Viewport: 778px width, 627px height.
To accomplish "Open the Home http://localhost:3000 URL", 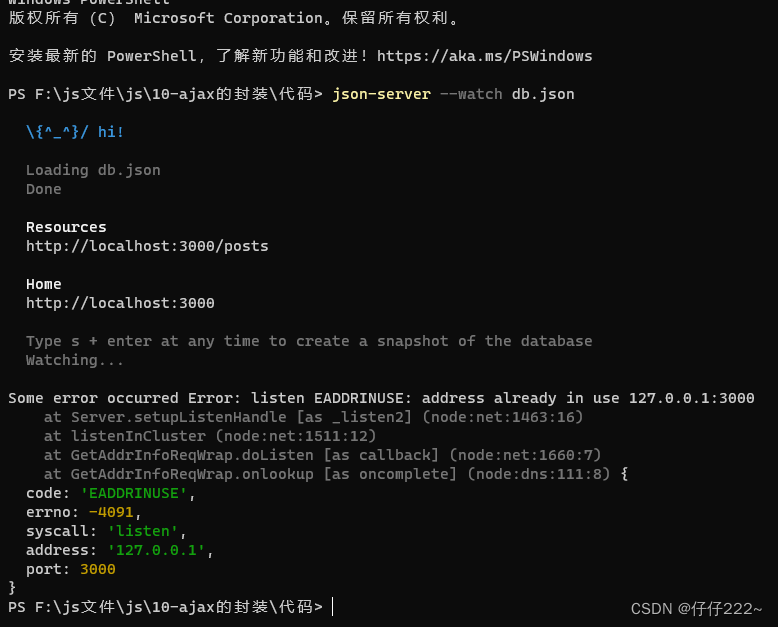I will tap(120, 303).
